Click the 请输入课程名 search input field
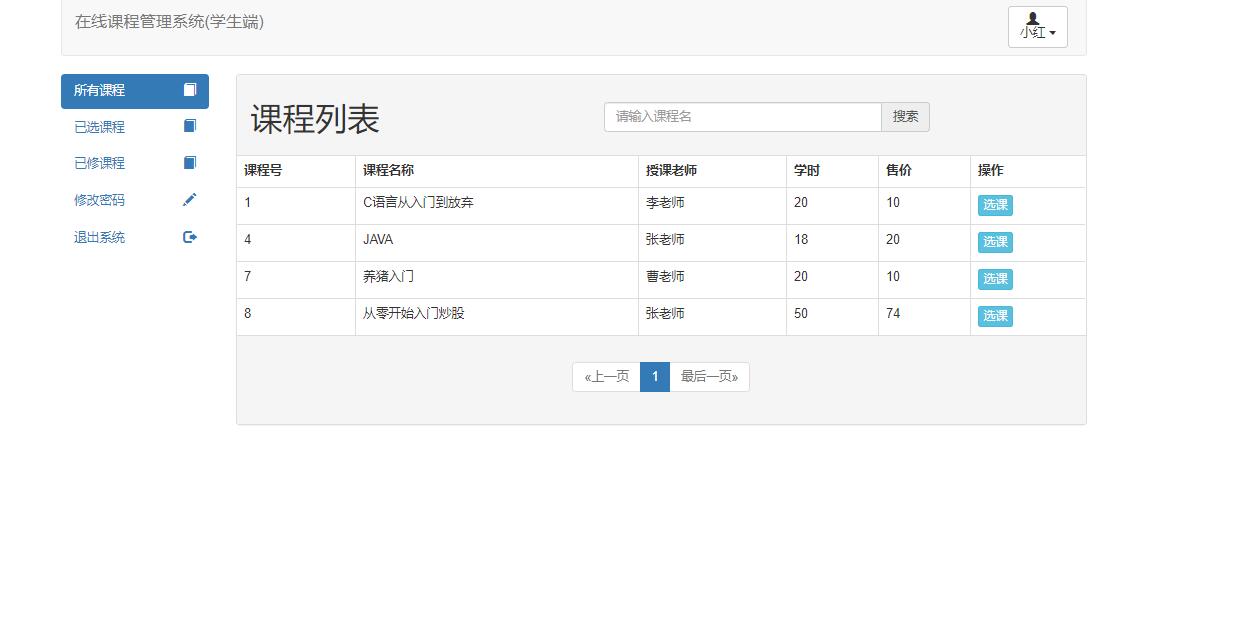This screenshot has width=1252, height=644. pos(742,116)
